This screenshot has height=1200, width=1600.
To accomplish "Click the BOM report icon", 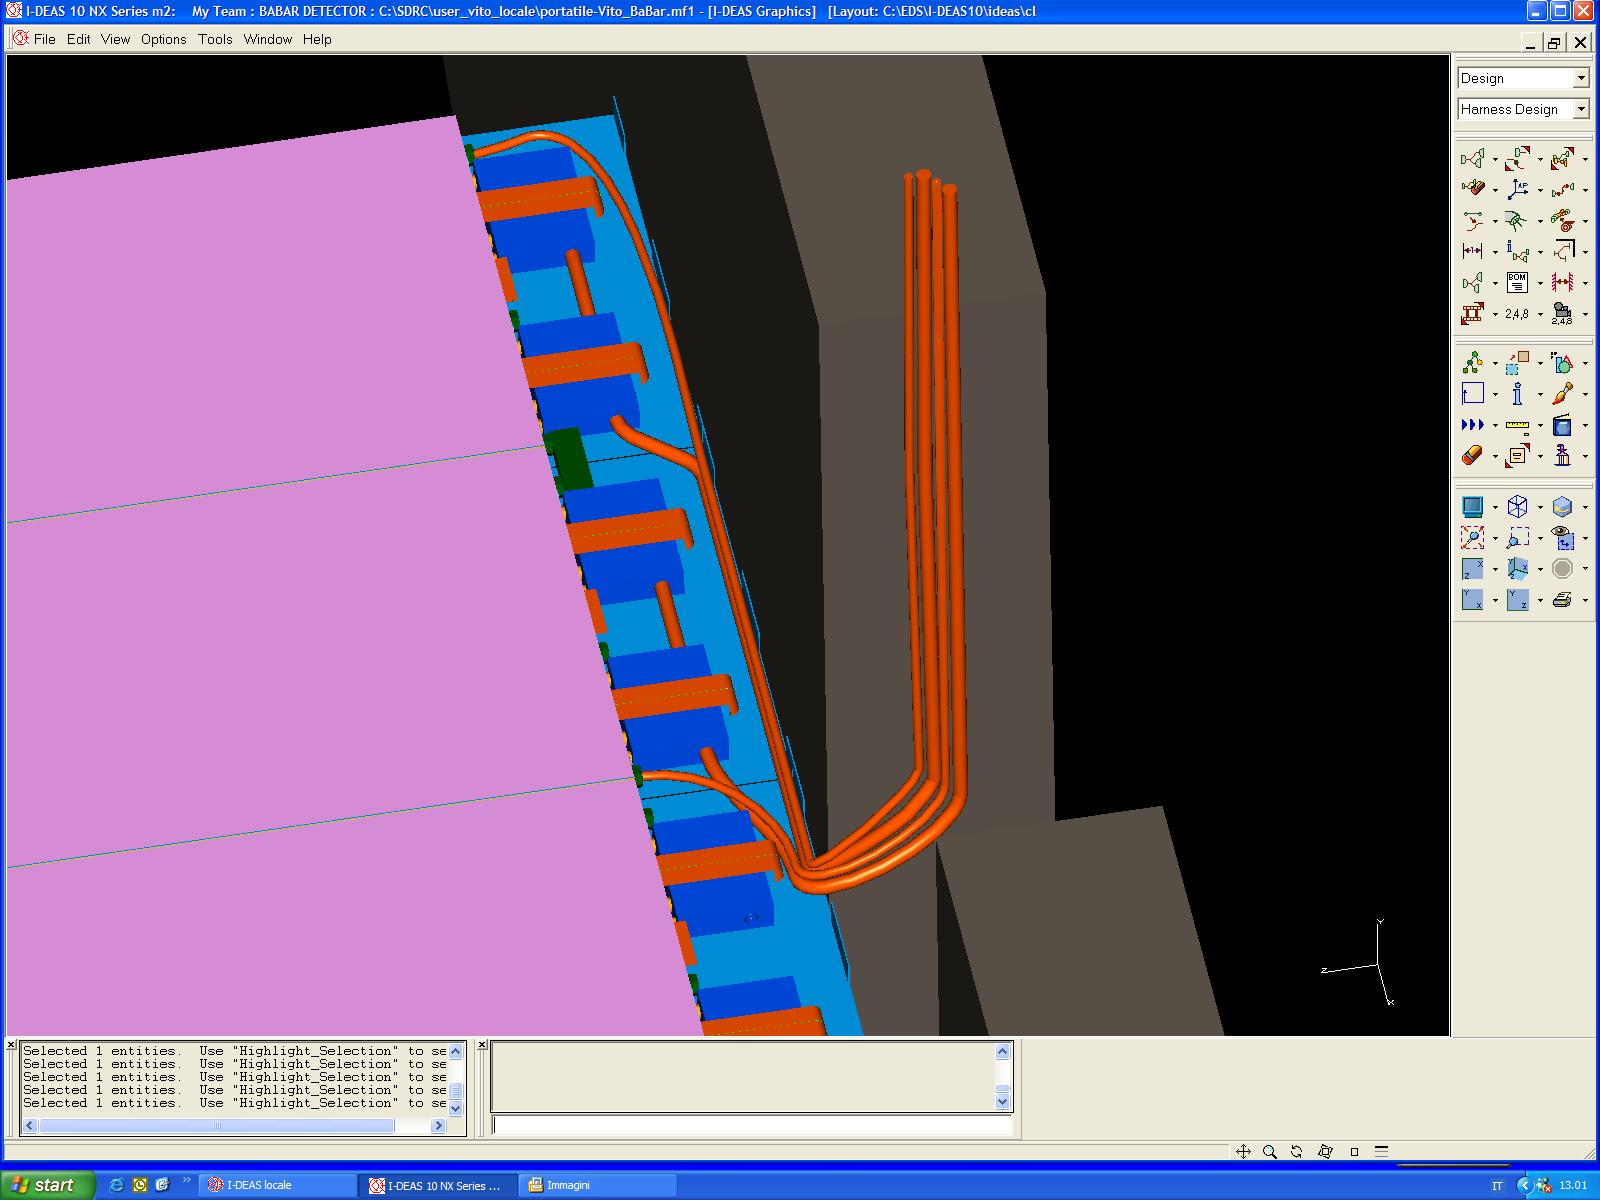I will tap(1517, 282).
